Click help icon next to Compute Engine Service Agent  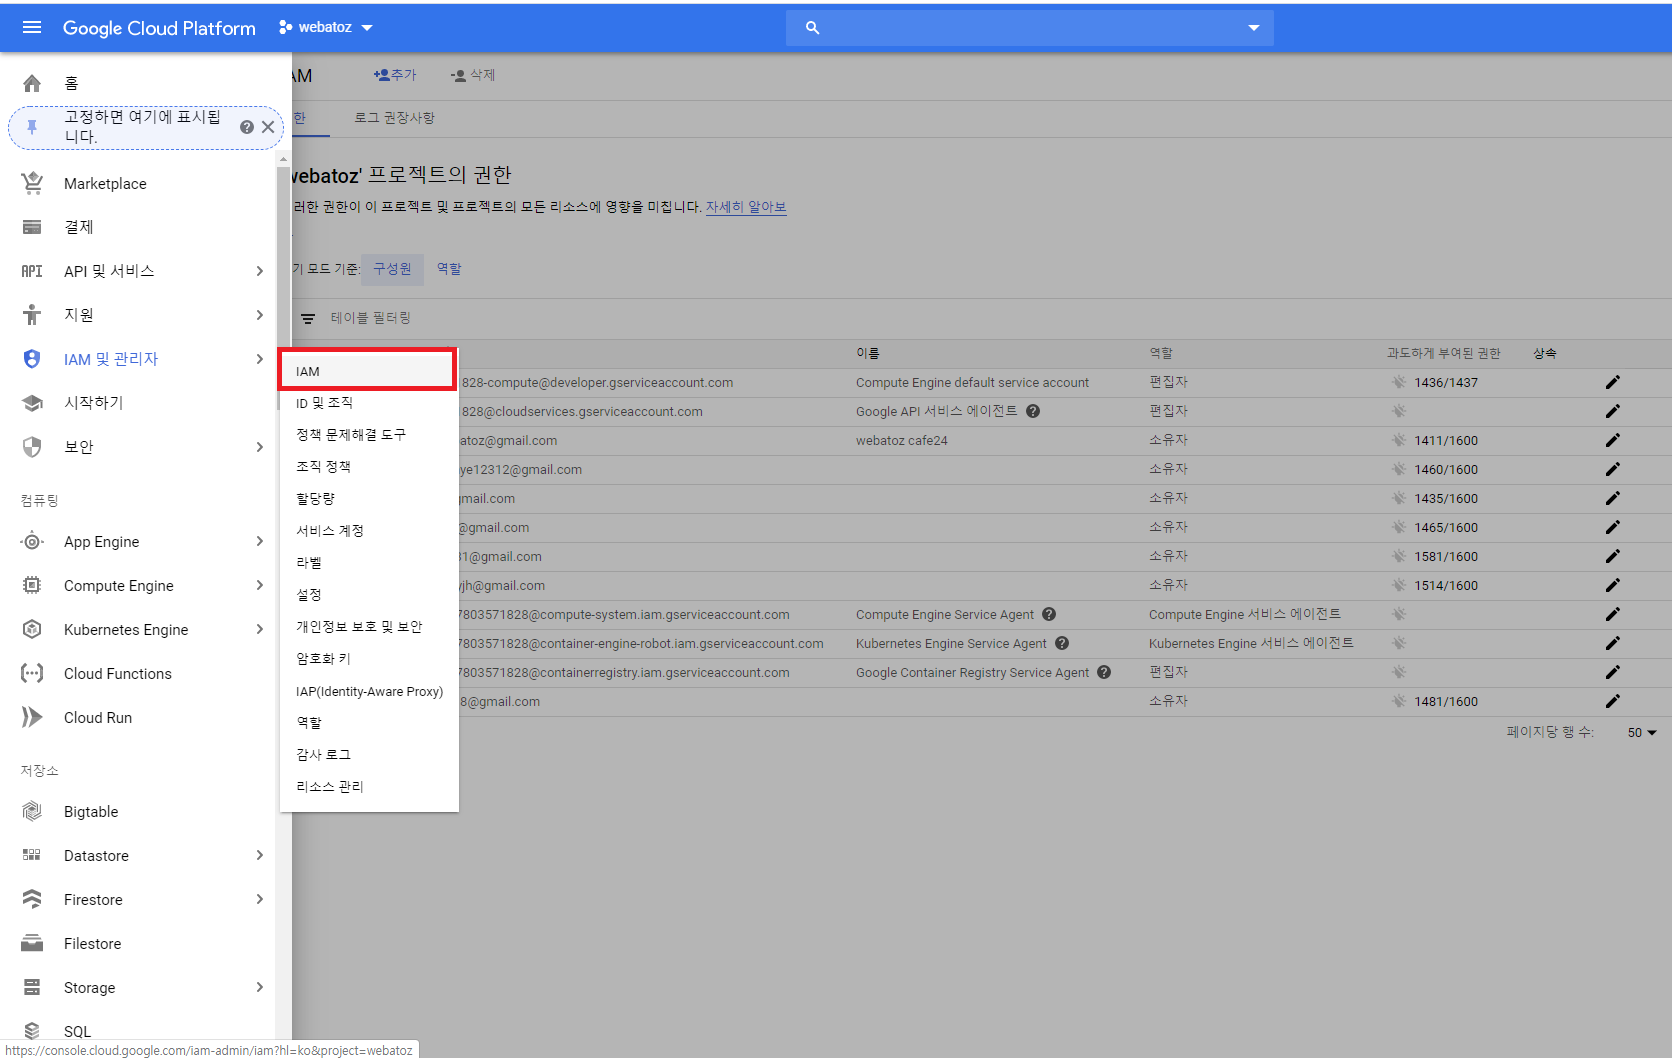point(1048,615)
